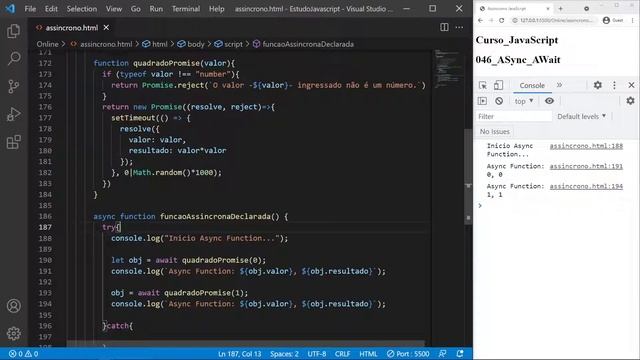The height and width of the screenshot is (360, 640).
Task: Click the feedback icon in status bar
Action: click(442, 354)
